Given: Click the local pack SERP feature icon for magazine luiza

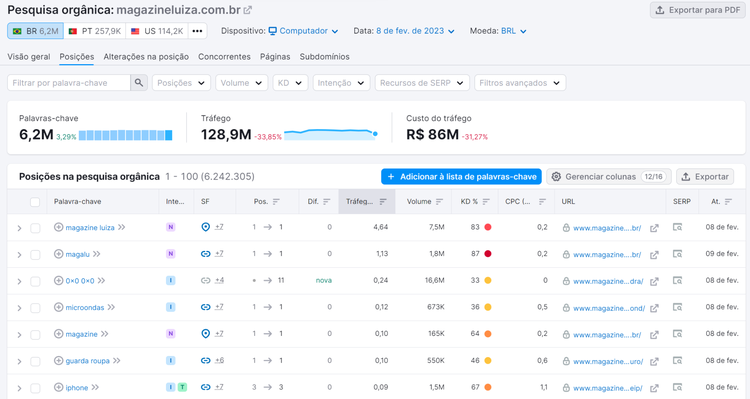Looking at the screenshot, I should coord(206,227).
